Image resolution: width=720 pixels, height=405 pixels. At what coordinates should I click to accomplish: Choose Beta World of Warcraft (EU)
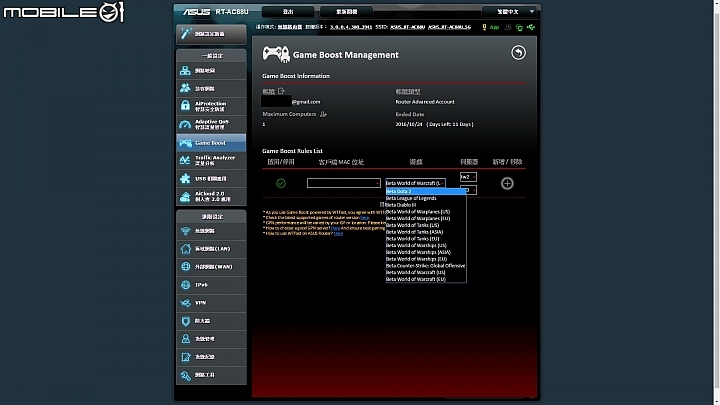point(426,279)
